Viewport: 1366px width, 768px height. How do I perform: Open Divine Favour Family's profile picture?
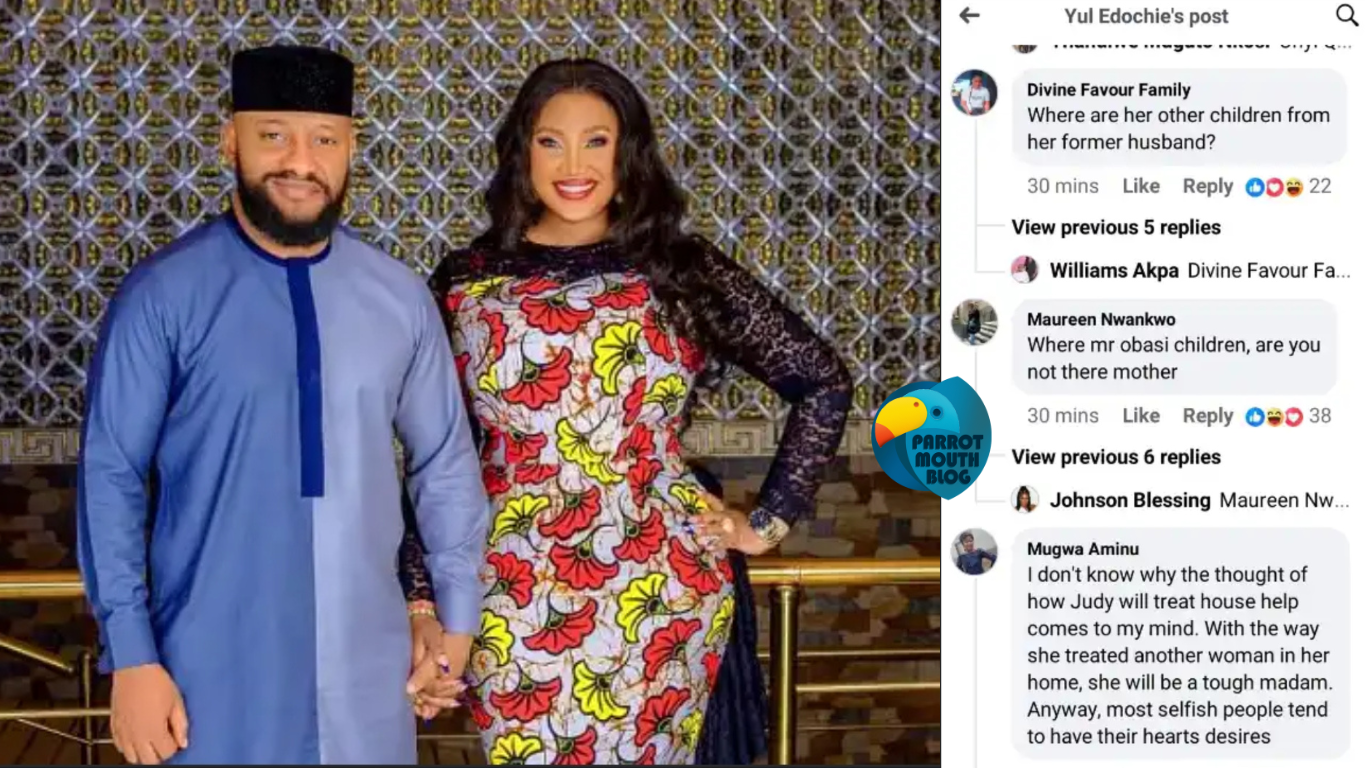[x=974, y=93]
